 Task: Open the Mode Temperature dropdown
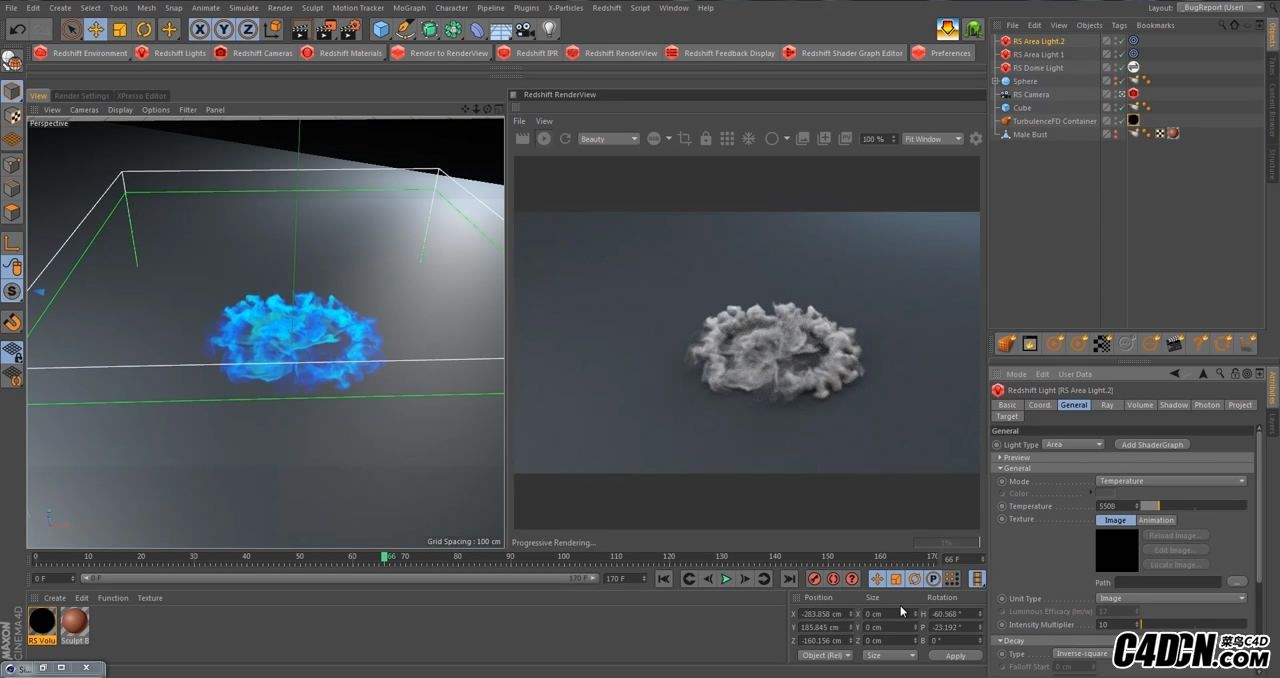click(1172, 481)
